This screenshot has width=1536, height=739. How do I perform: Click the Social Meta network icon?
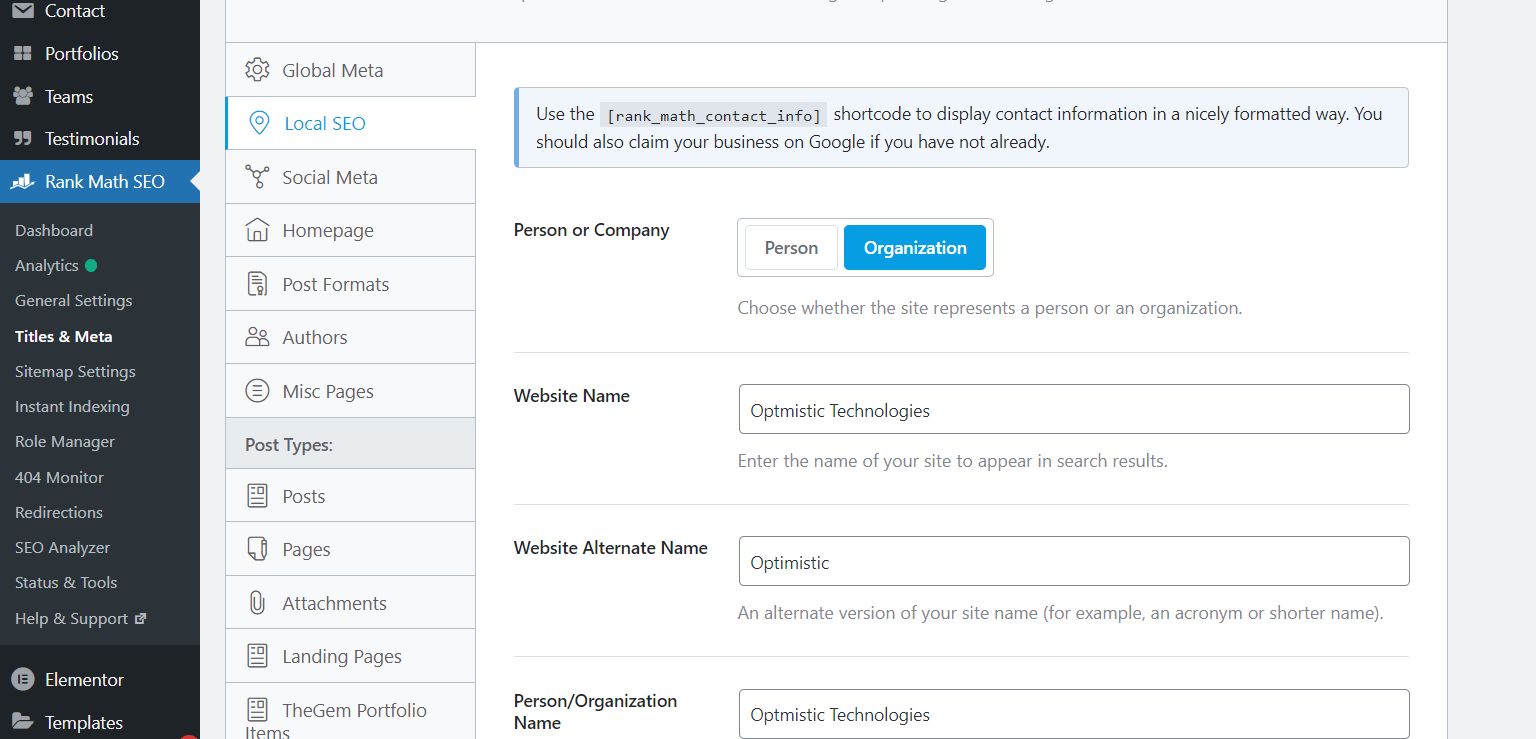(257, 177)
